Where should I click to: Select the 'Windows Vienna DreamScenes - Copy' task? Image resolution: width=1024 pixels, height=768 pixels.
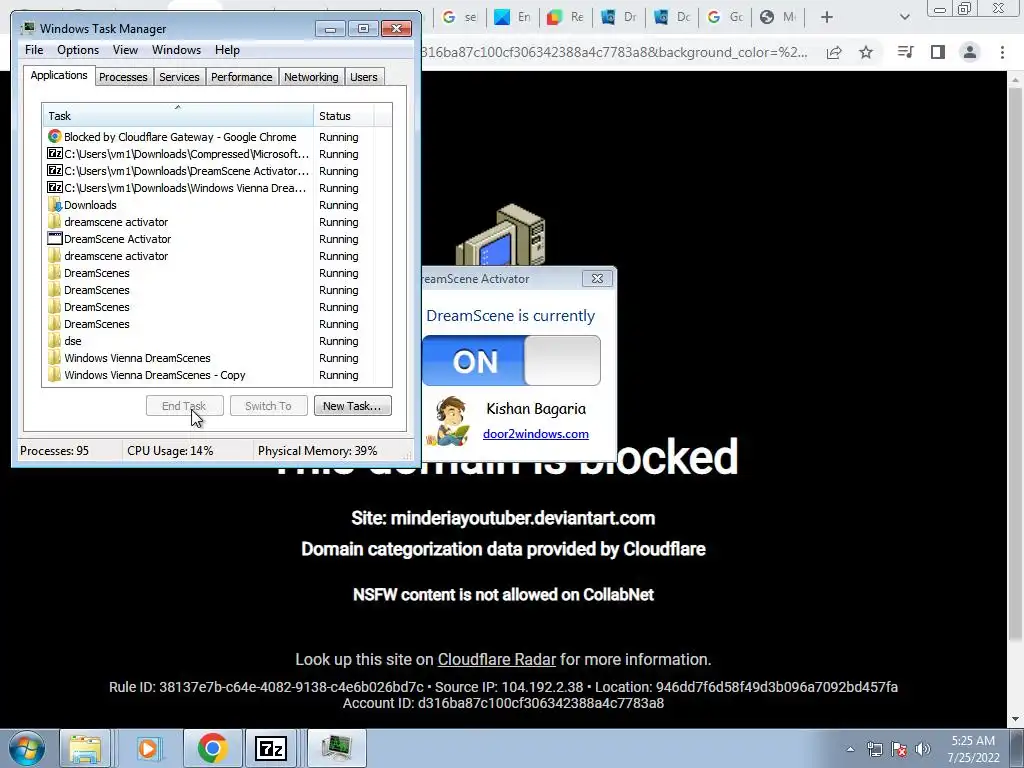point(217,375)
